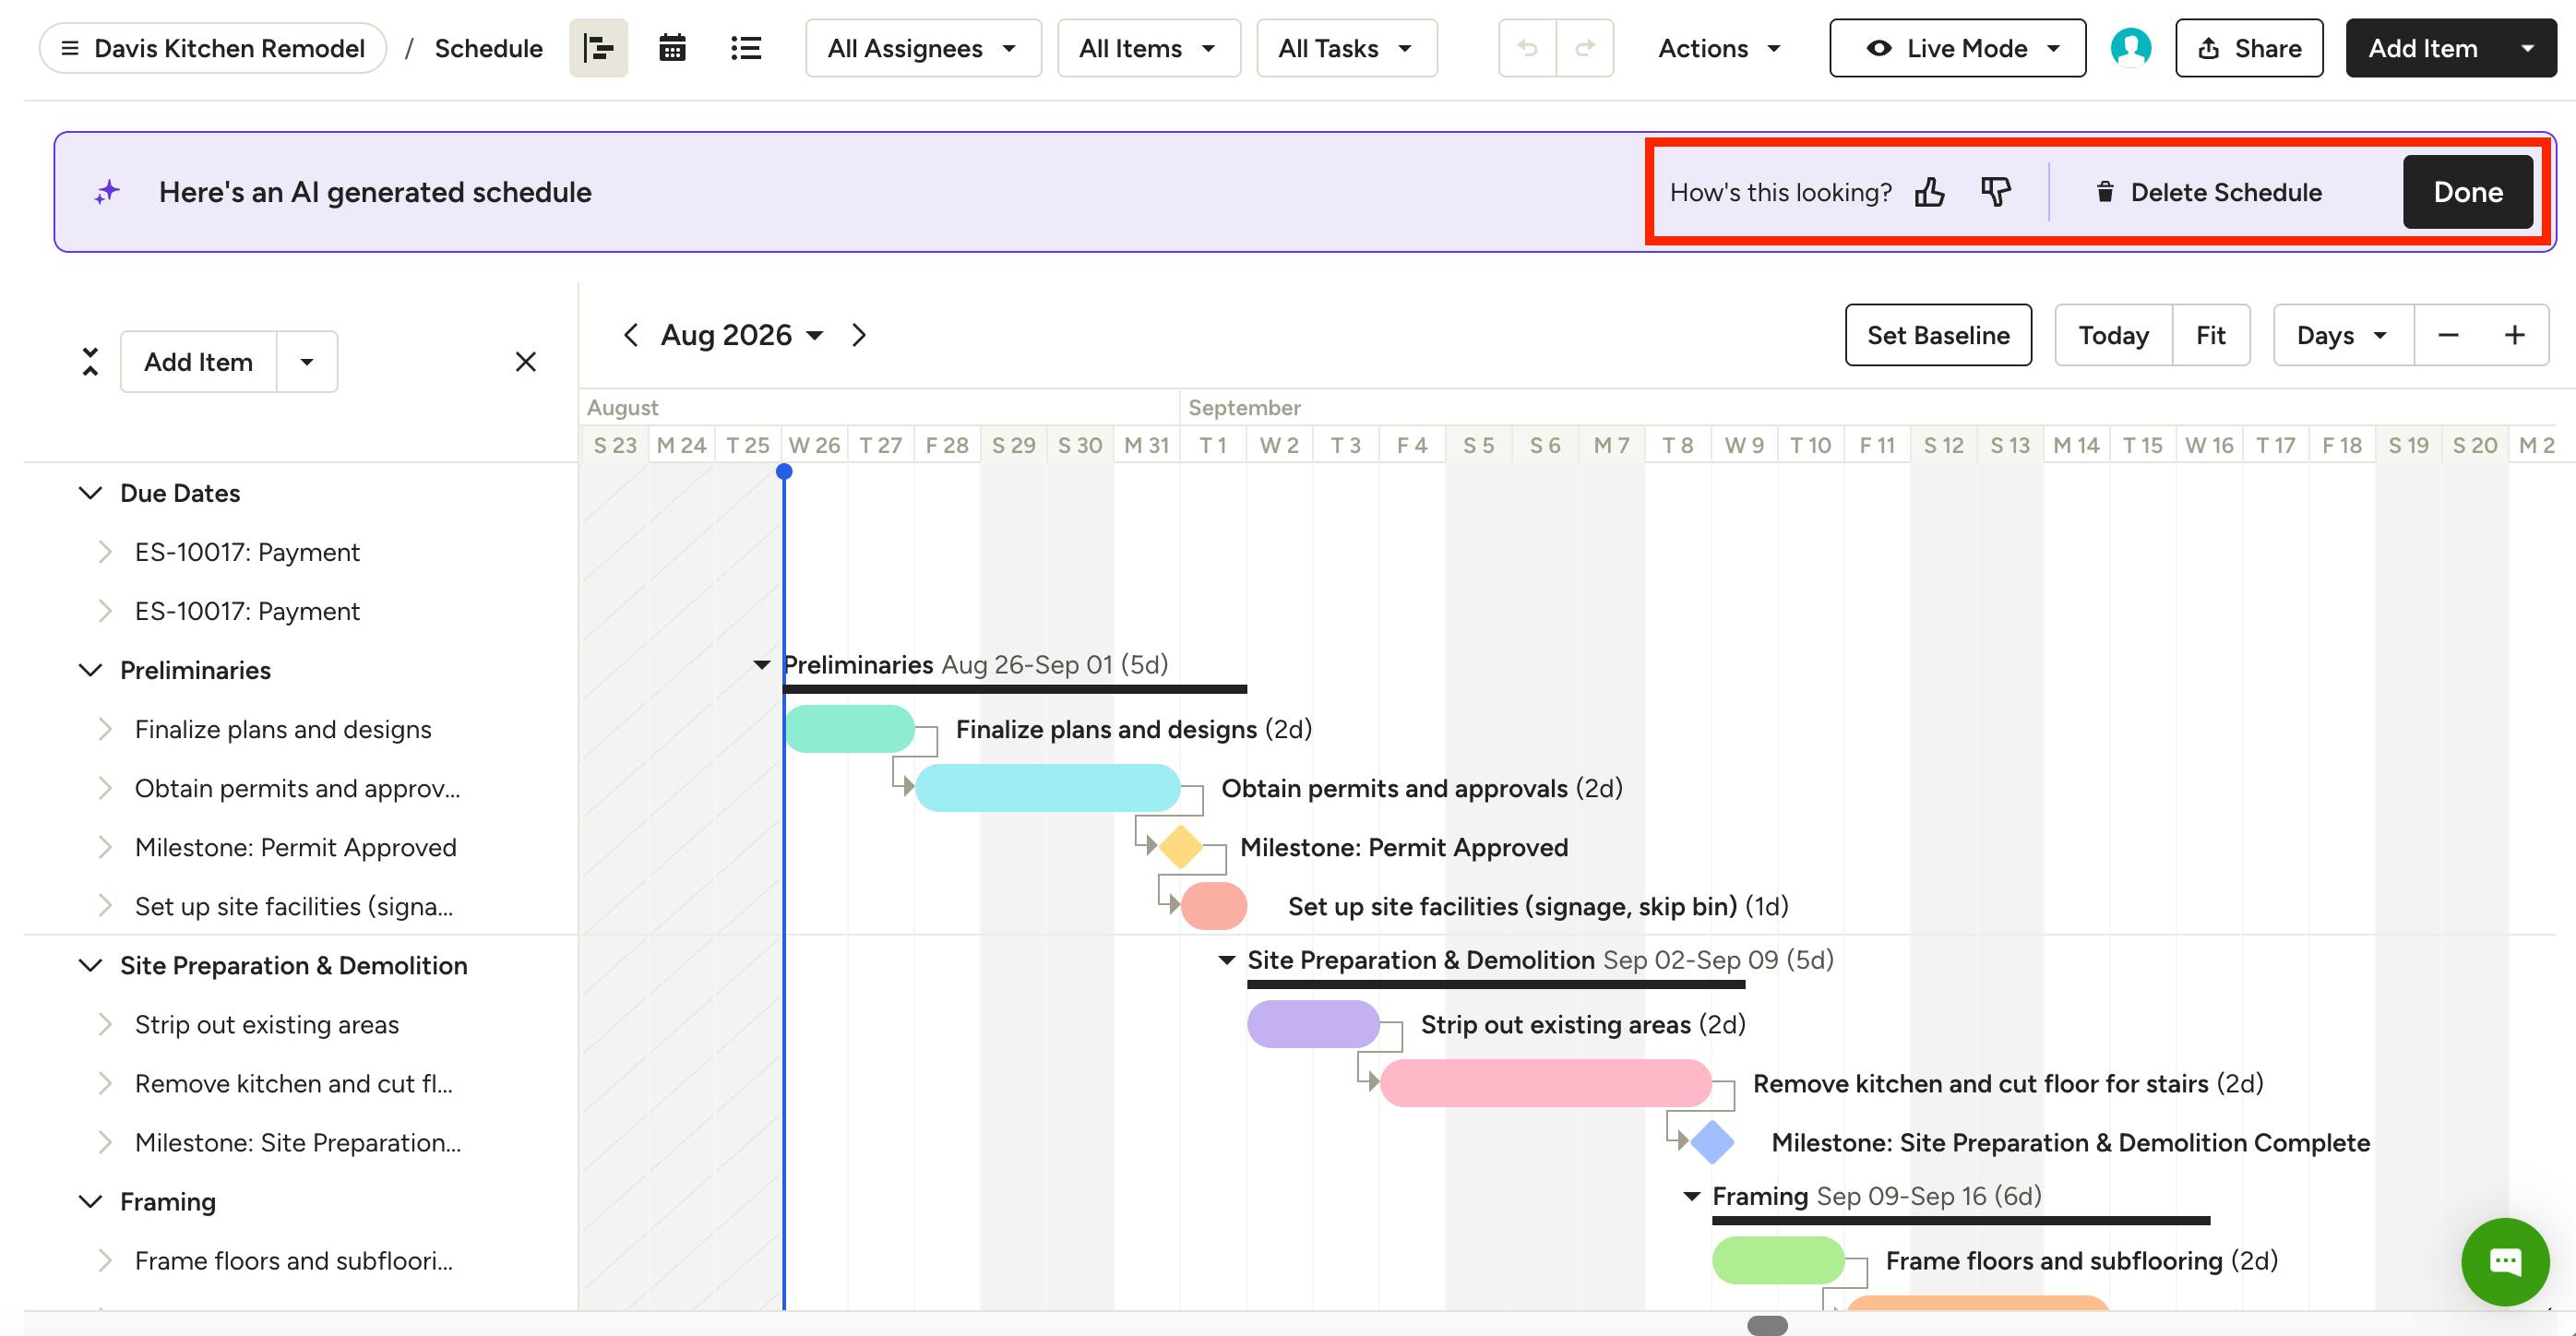Select the Finalize plans and designs bar
The width and height of the screenshot is (2576, 1336).
coord(850,729)
